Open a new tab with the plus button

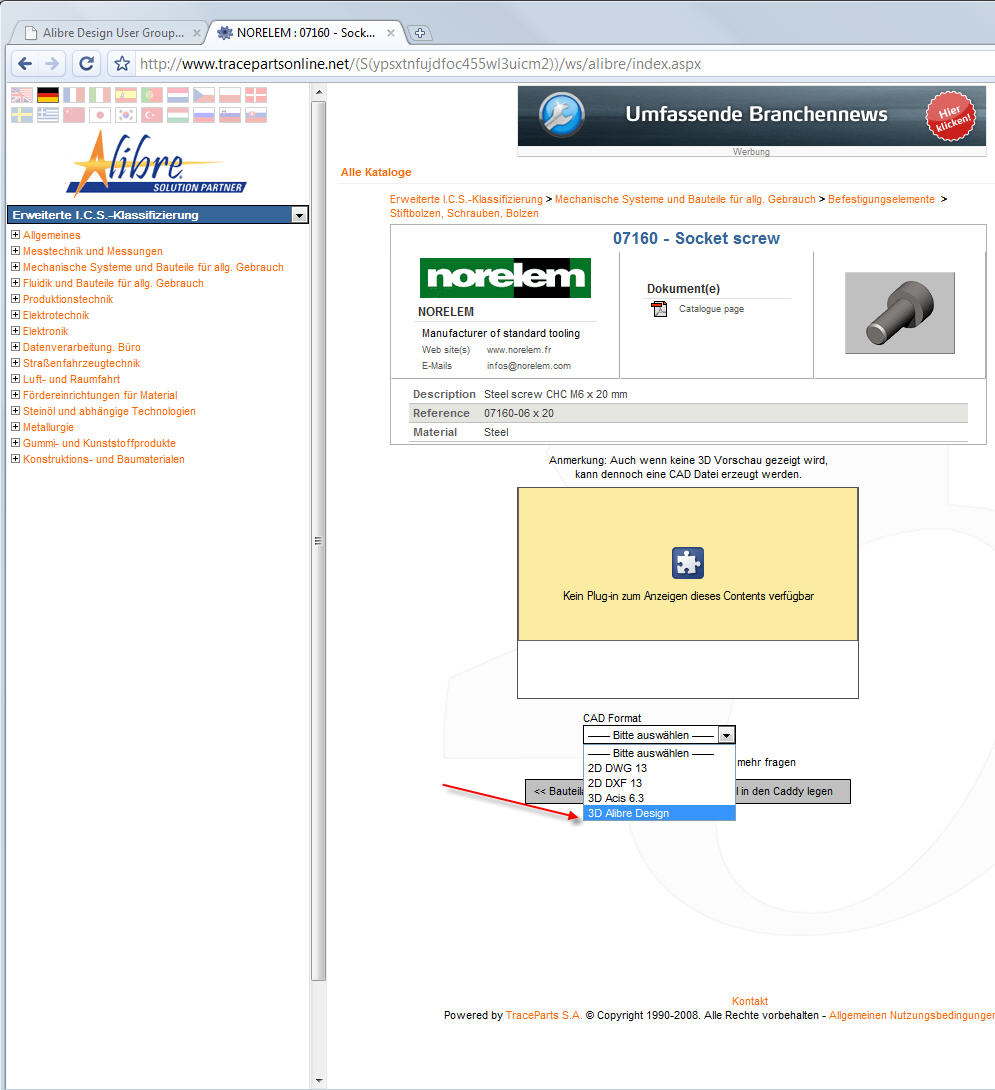tap(419, 33)
